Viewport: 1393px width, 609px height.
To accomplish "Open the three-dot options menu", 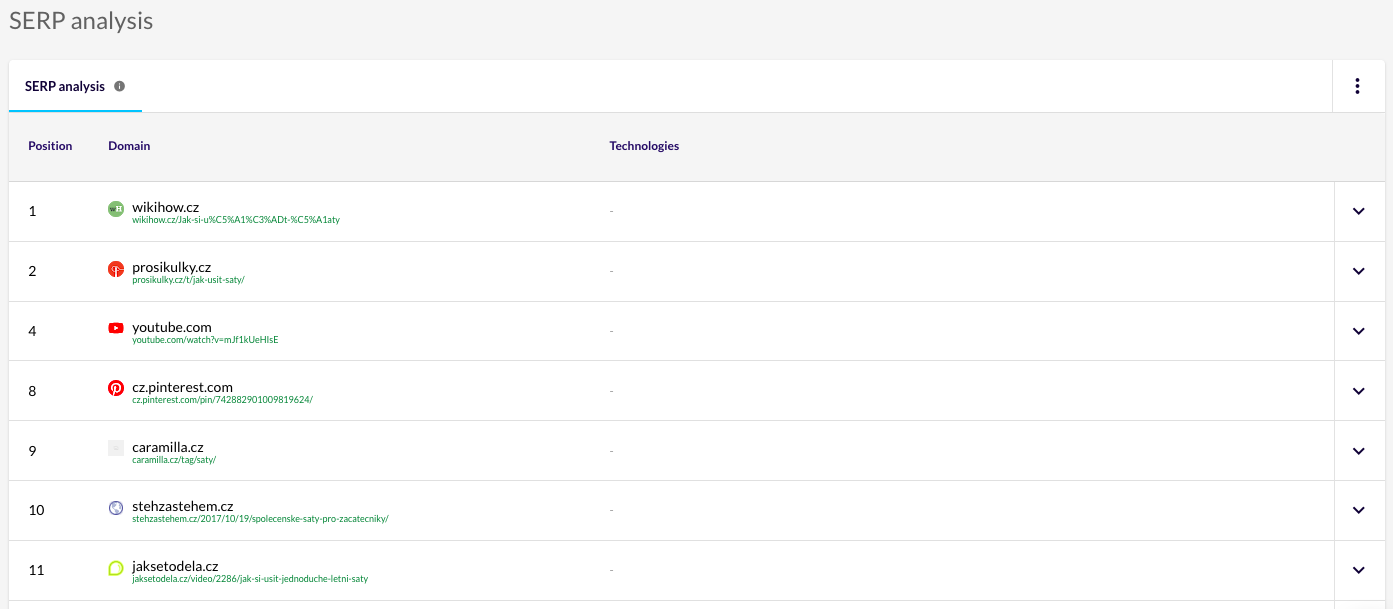I will click(1357, 86).
